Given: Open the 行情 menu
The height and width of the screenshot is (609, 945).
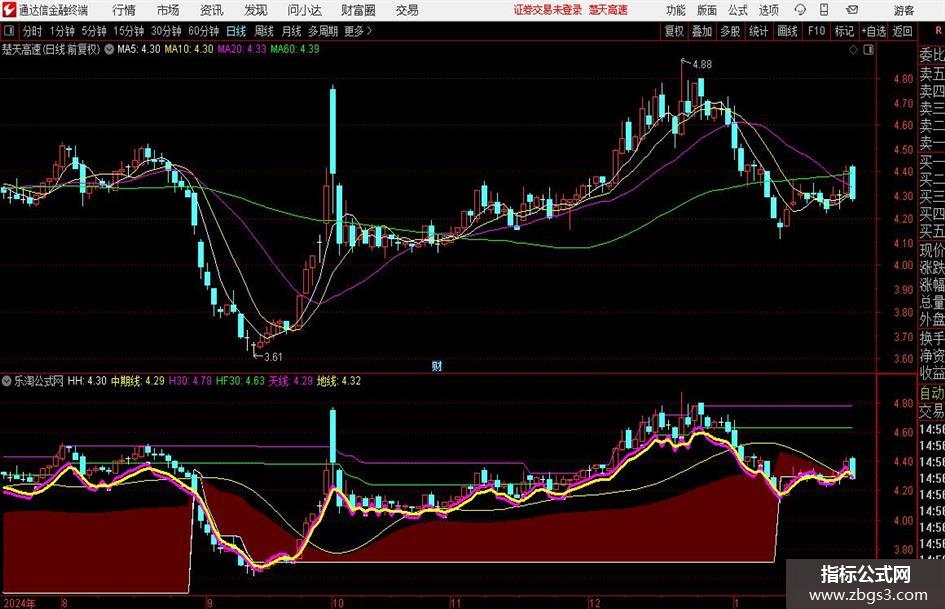Looking at the screenshot, I should click(x=124, y=10).
